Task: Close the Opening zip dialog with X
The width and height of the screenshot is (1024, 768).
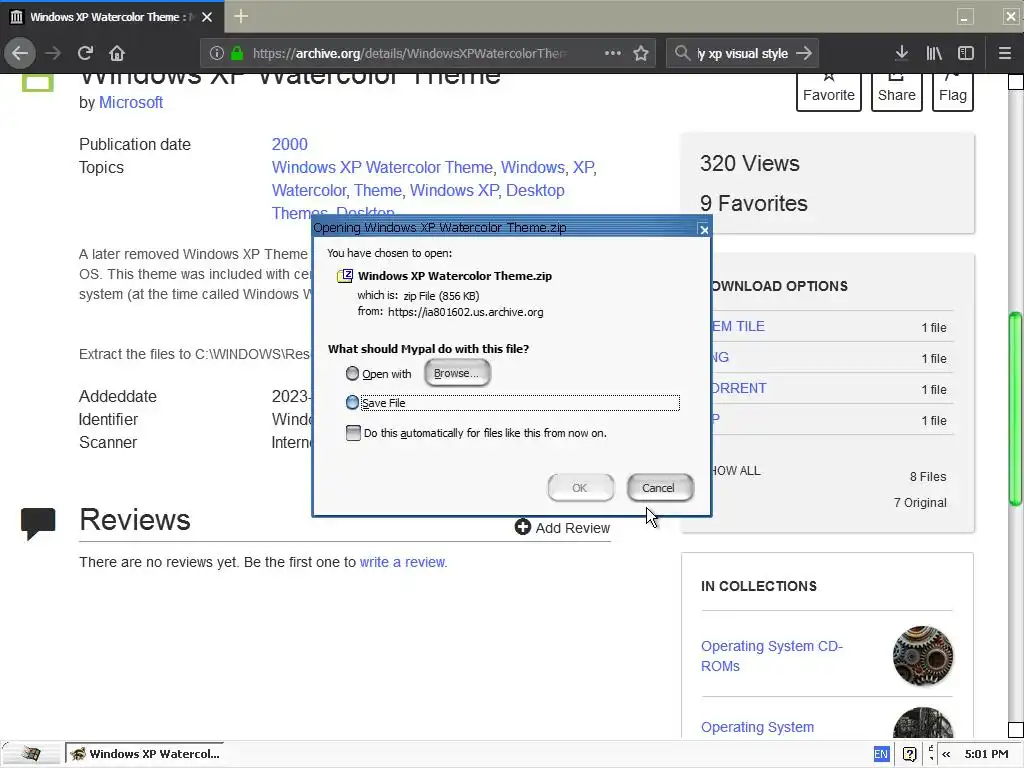Action: [703, 229]
